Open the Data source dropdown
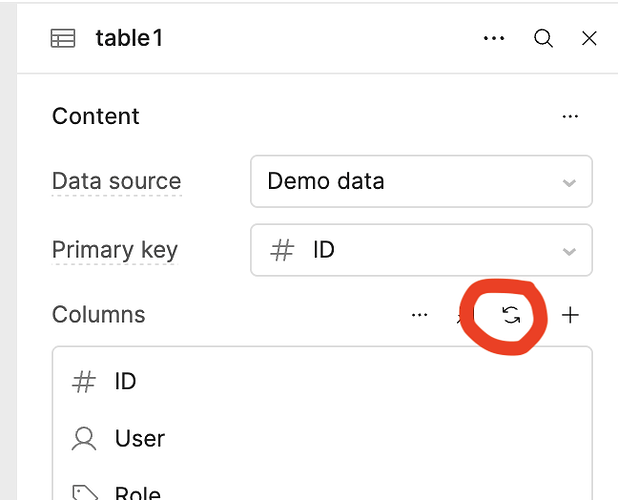The height and width of the screenshot is (500, 618). [x=421, y=181]
